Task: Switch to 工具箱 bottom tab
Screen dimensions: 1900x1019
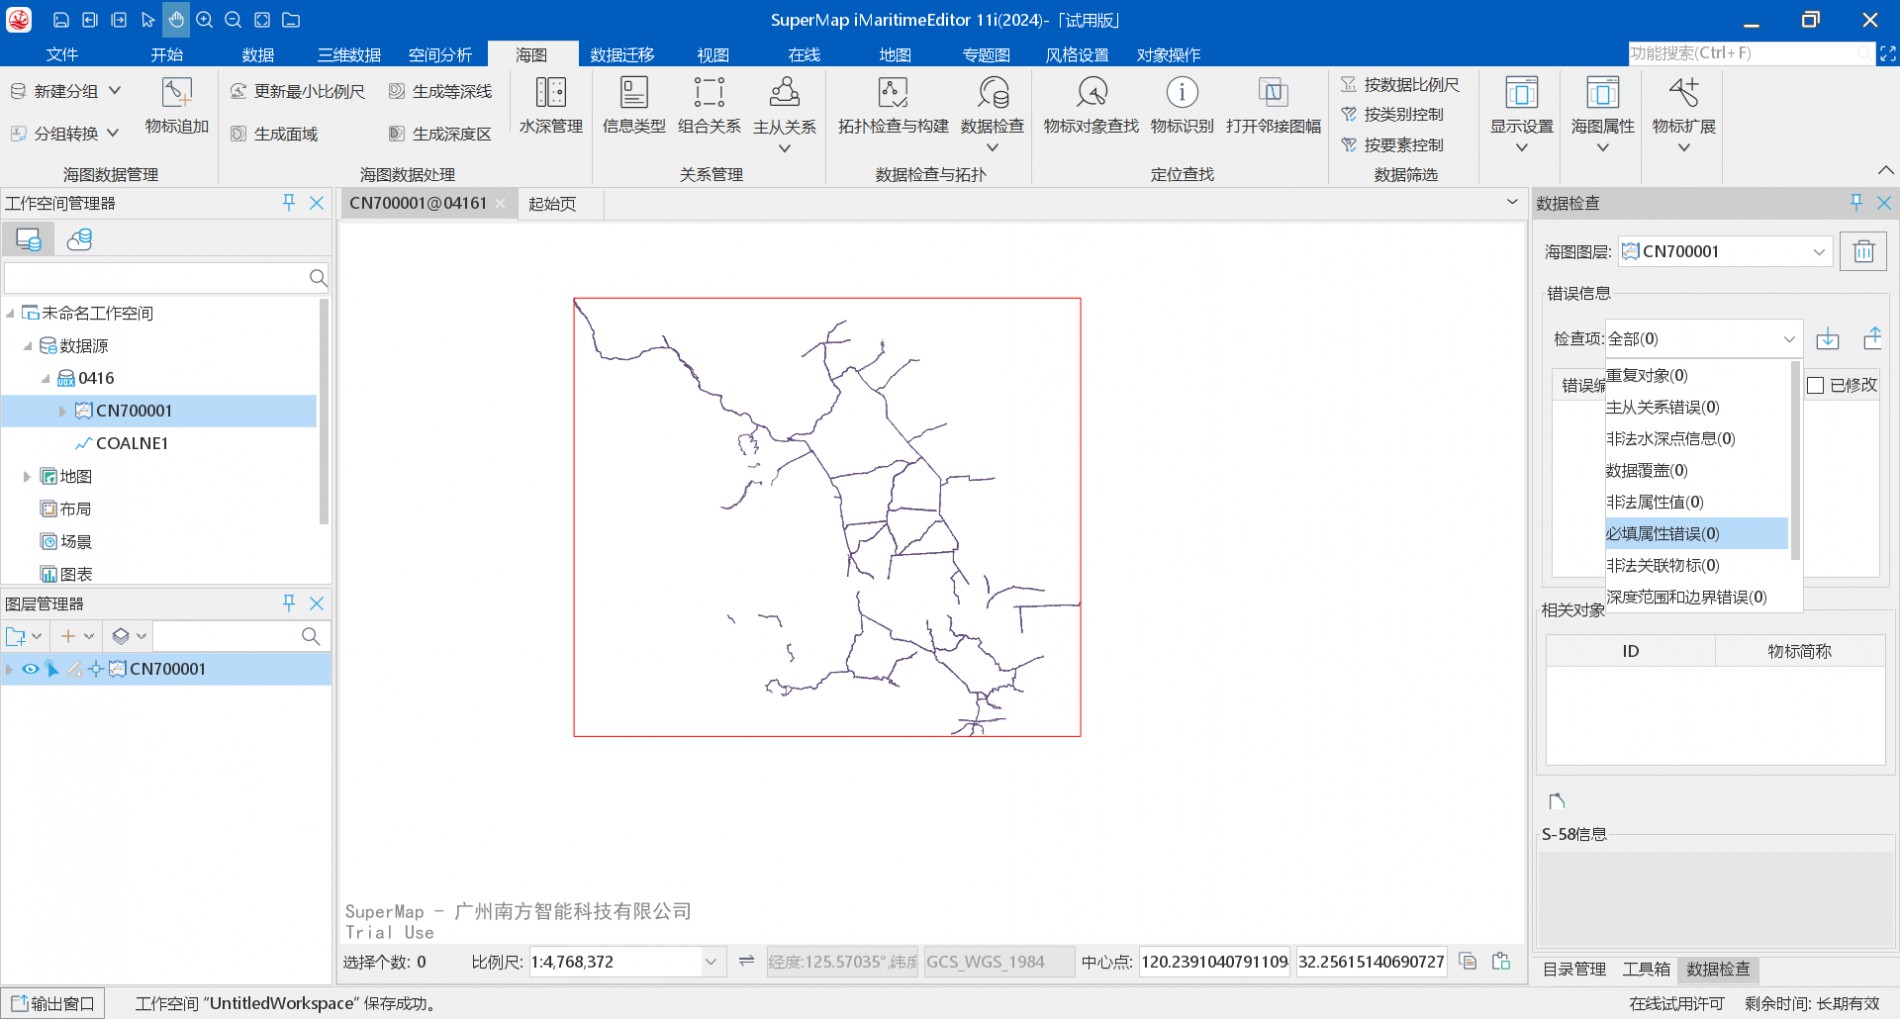Action: coord(1646,968)
